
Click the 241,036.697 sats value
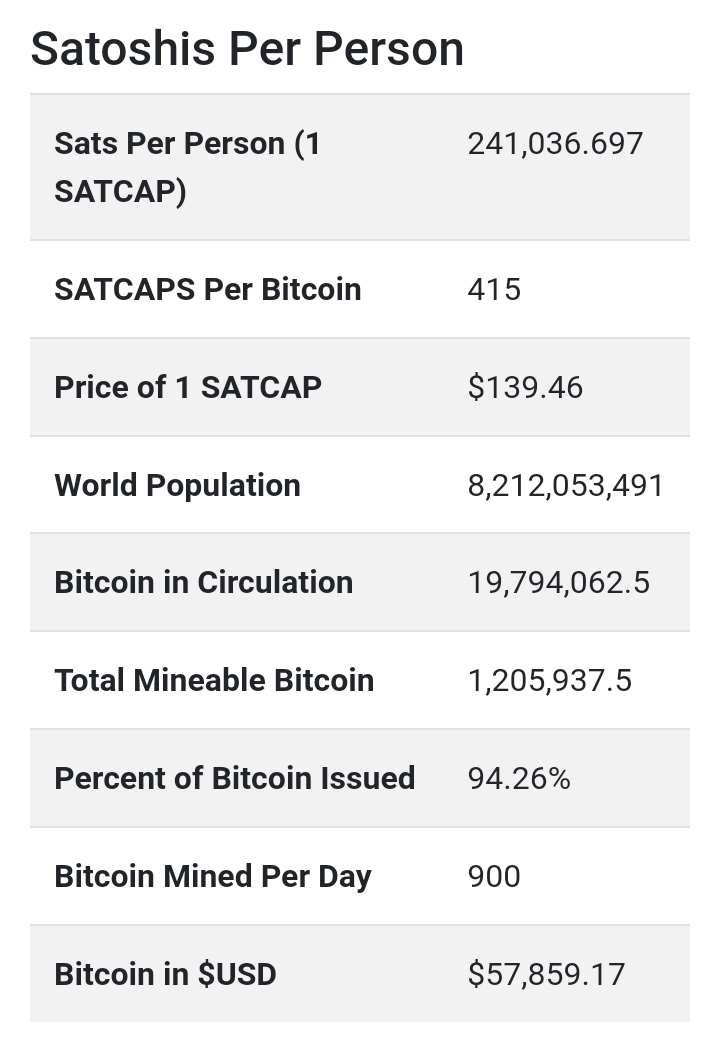(x=555, y=144)
